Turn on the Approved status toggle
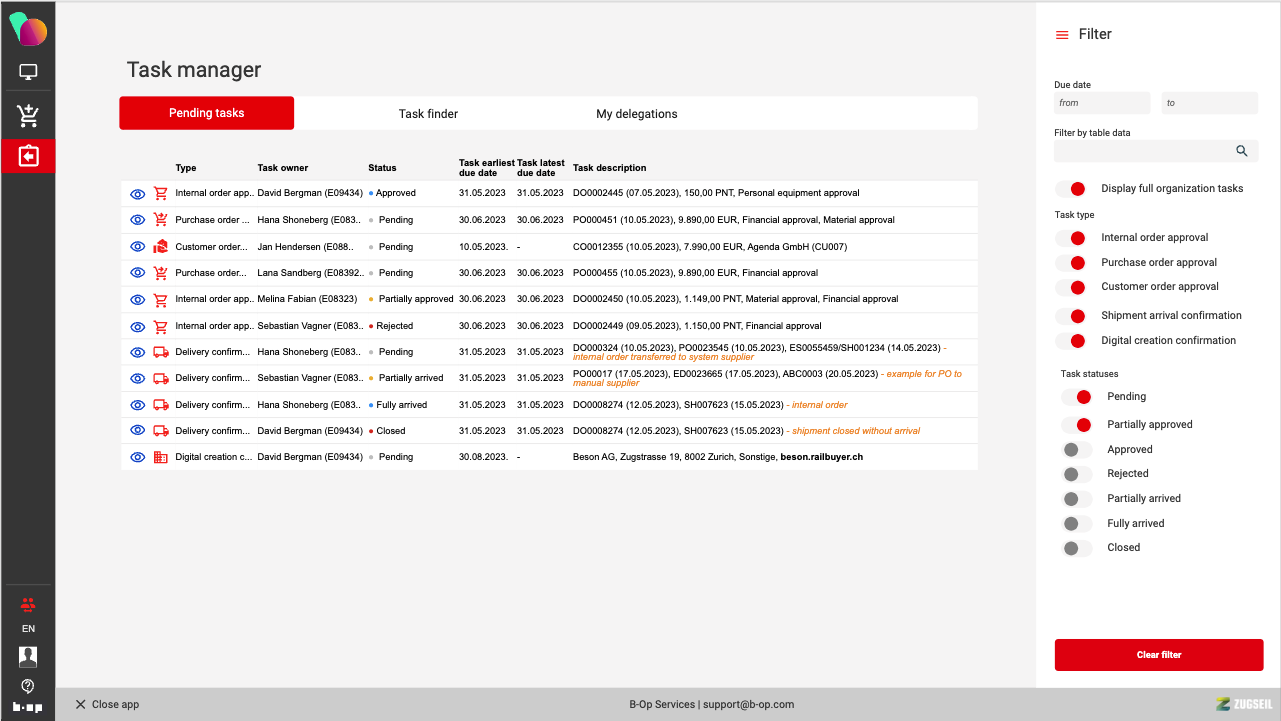The height and width of the screenshot is (721, 1281). 1076,450
